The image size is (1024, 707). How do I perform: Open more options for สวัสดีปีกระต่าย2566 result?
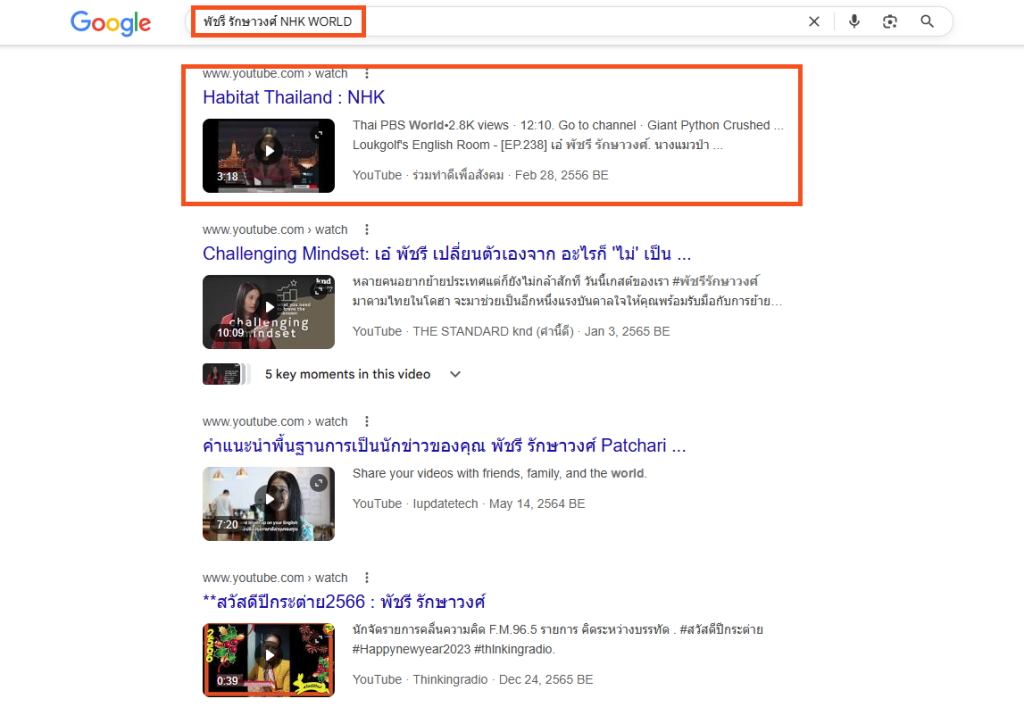[367, 578]
